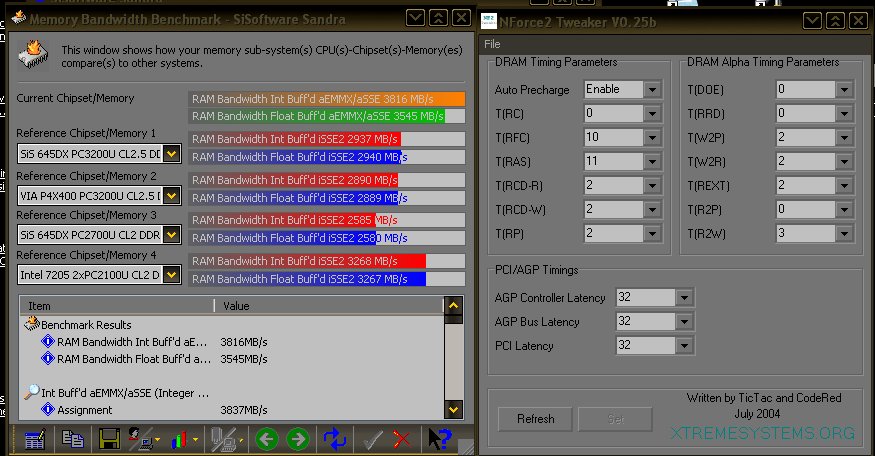Image resolution: width=875 pixels, height=456 pixels.
Task: Expand the Auto Precharge dropdown
Action: point(652,89)
